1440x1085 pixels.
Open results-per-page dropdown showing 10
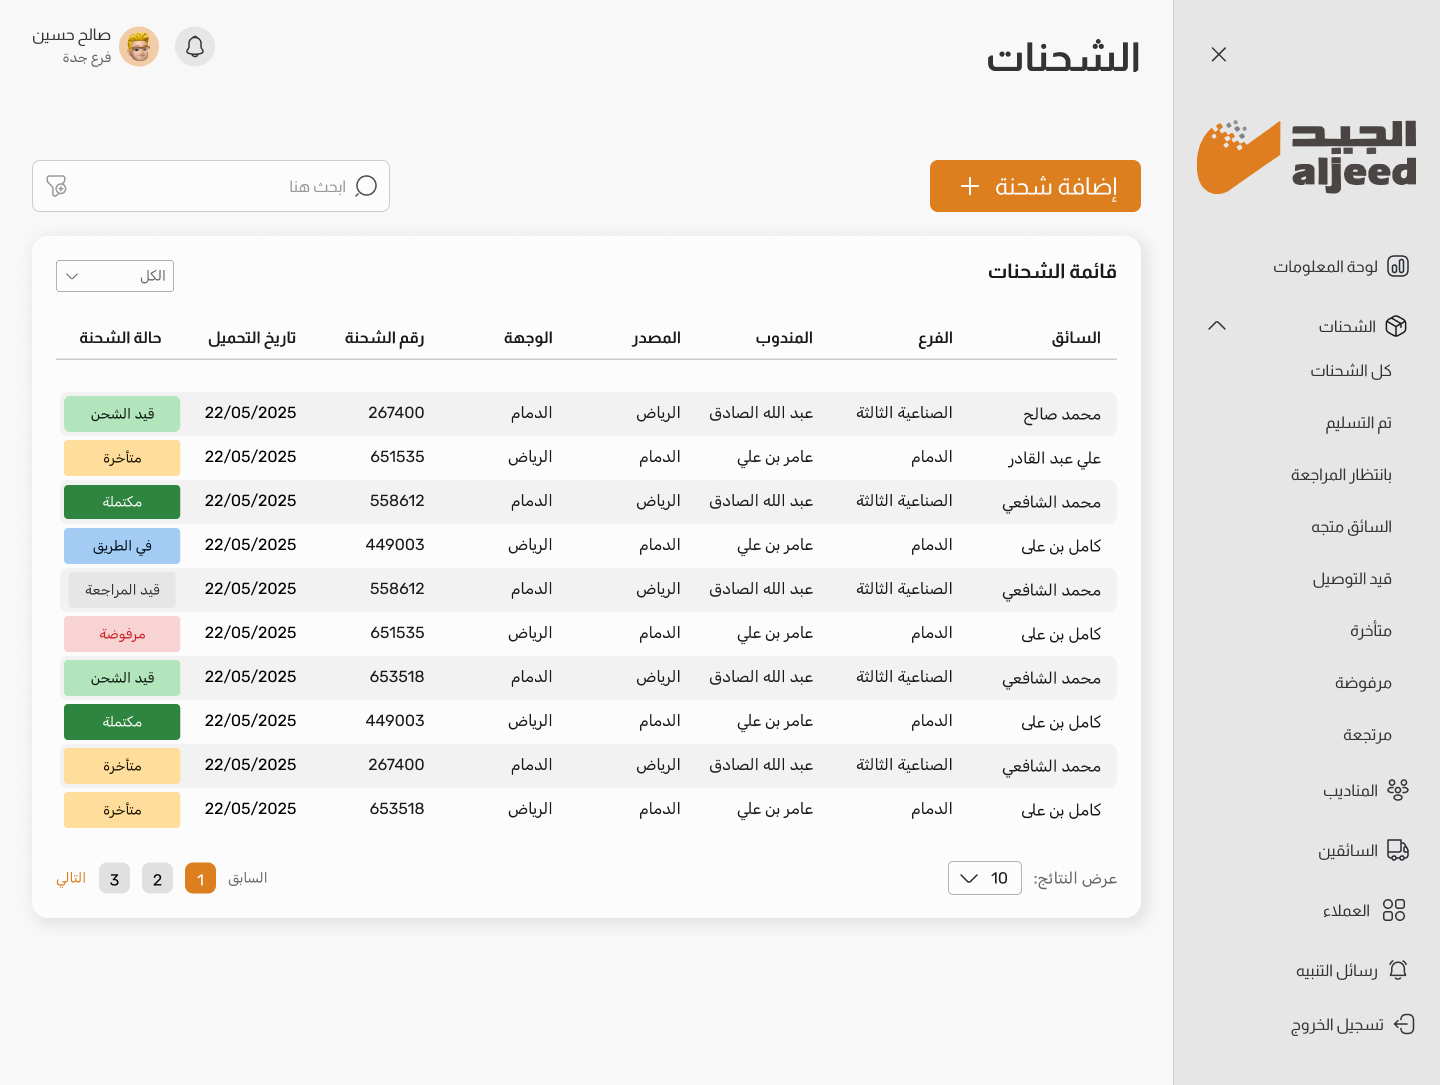point(984,878)
